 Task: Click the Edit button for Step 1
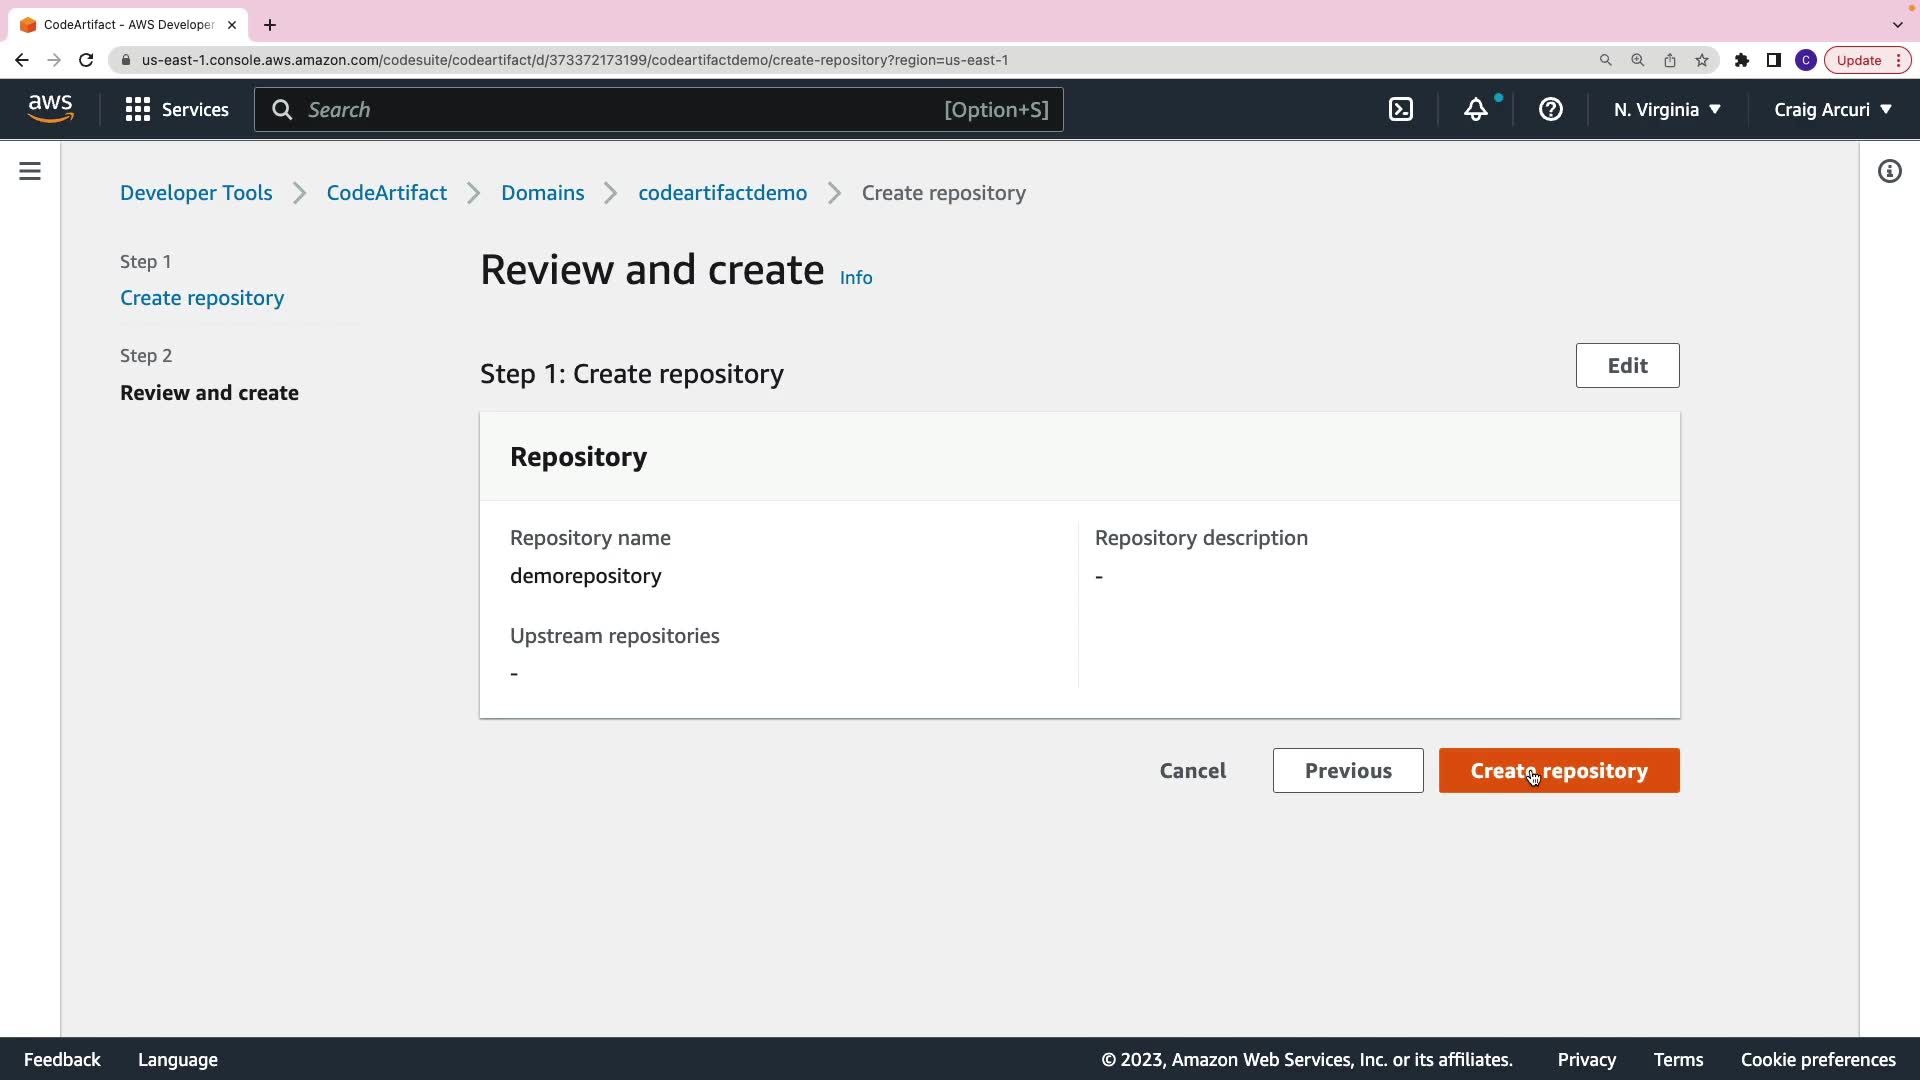click(1627, 366)
